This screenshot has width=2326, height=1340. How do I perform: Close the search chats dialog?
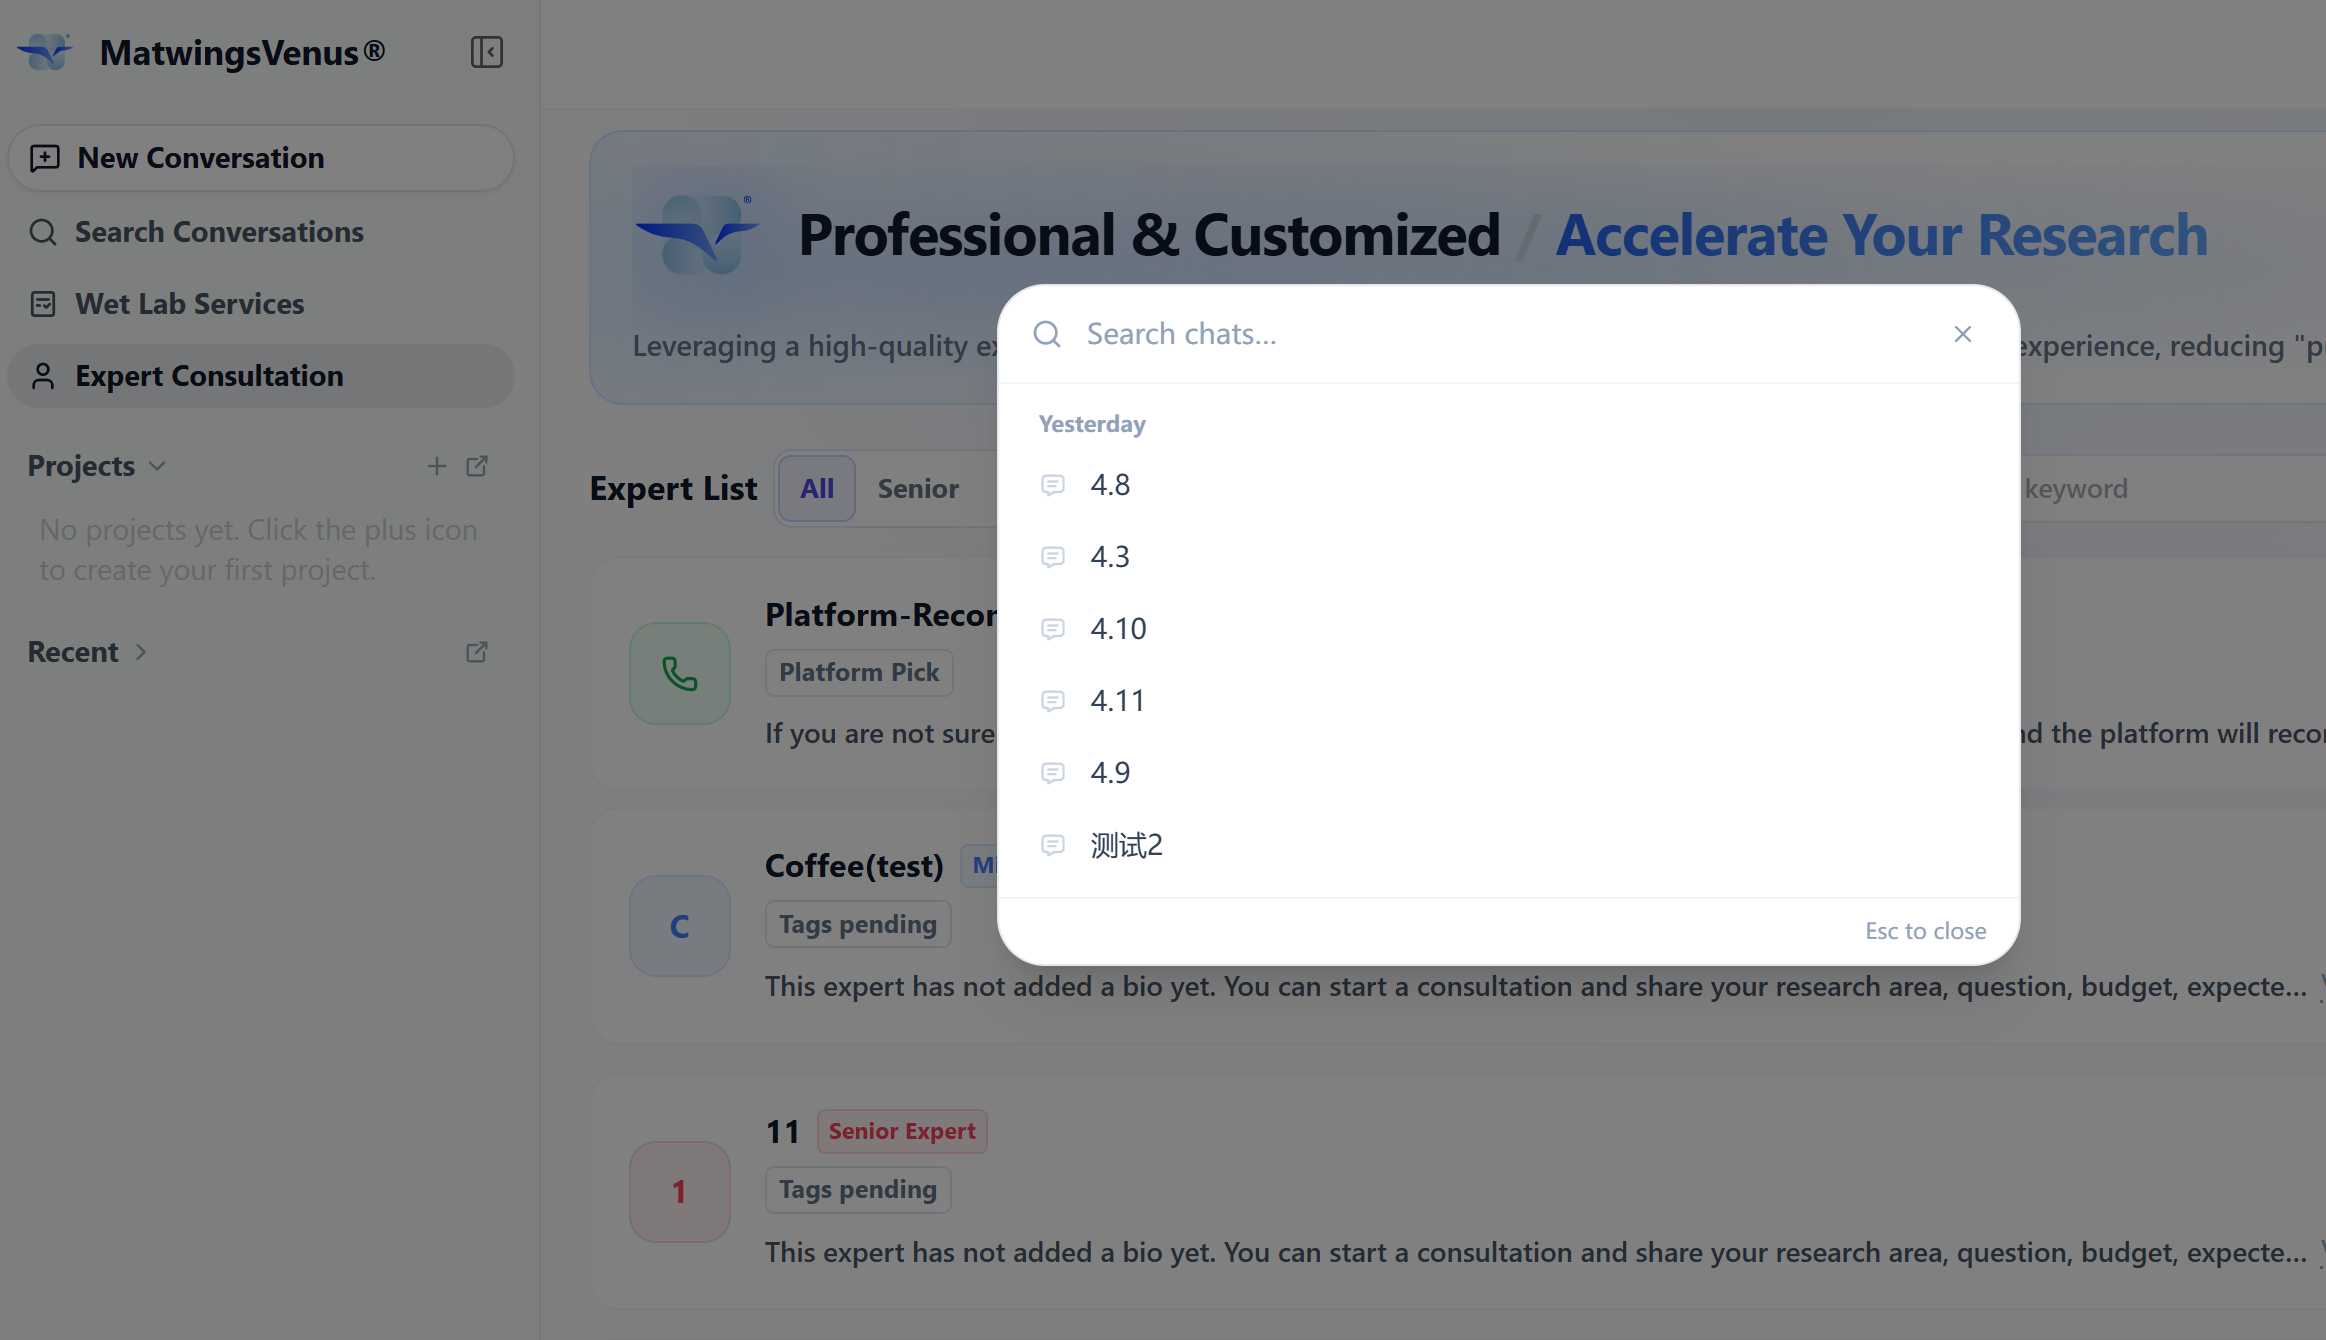(1963, 334)
